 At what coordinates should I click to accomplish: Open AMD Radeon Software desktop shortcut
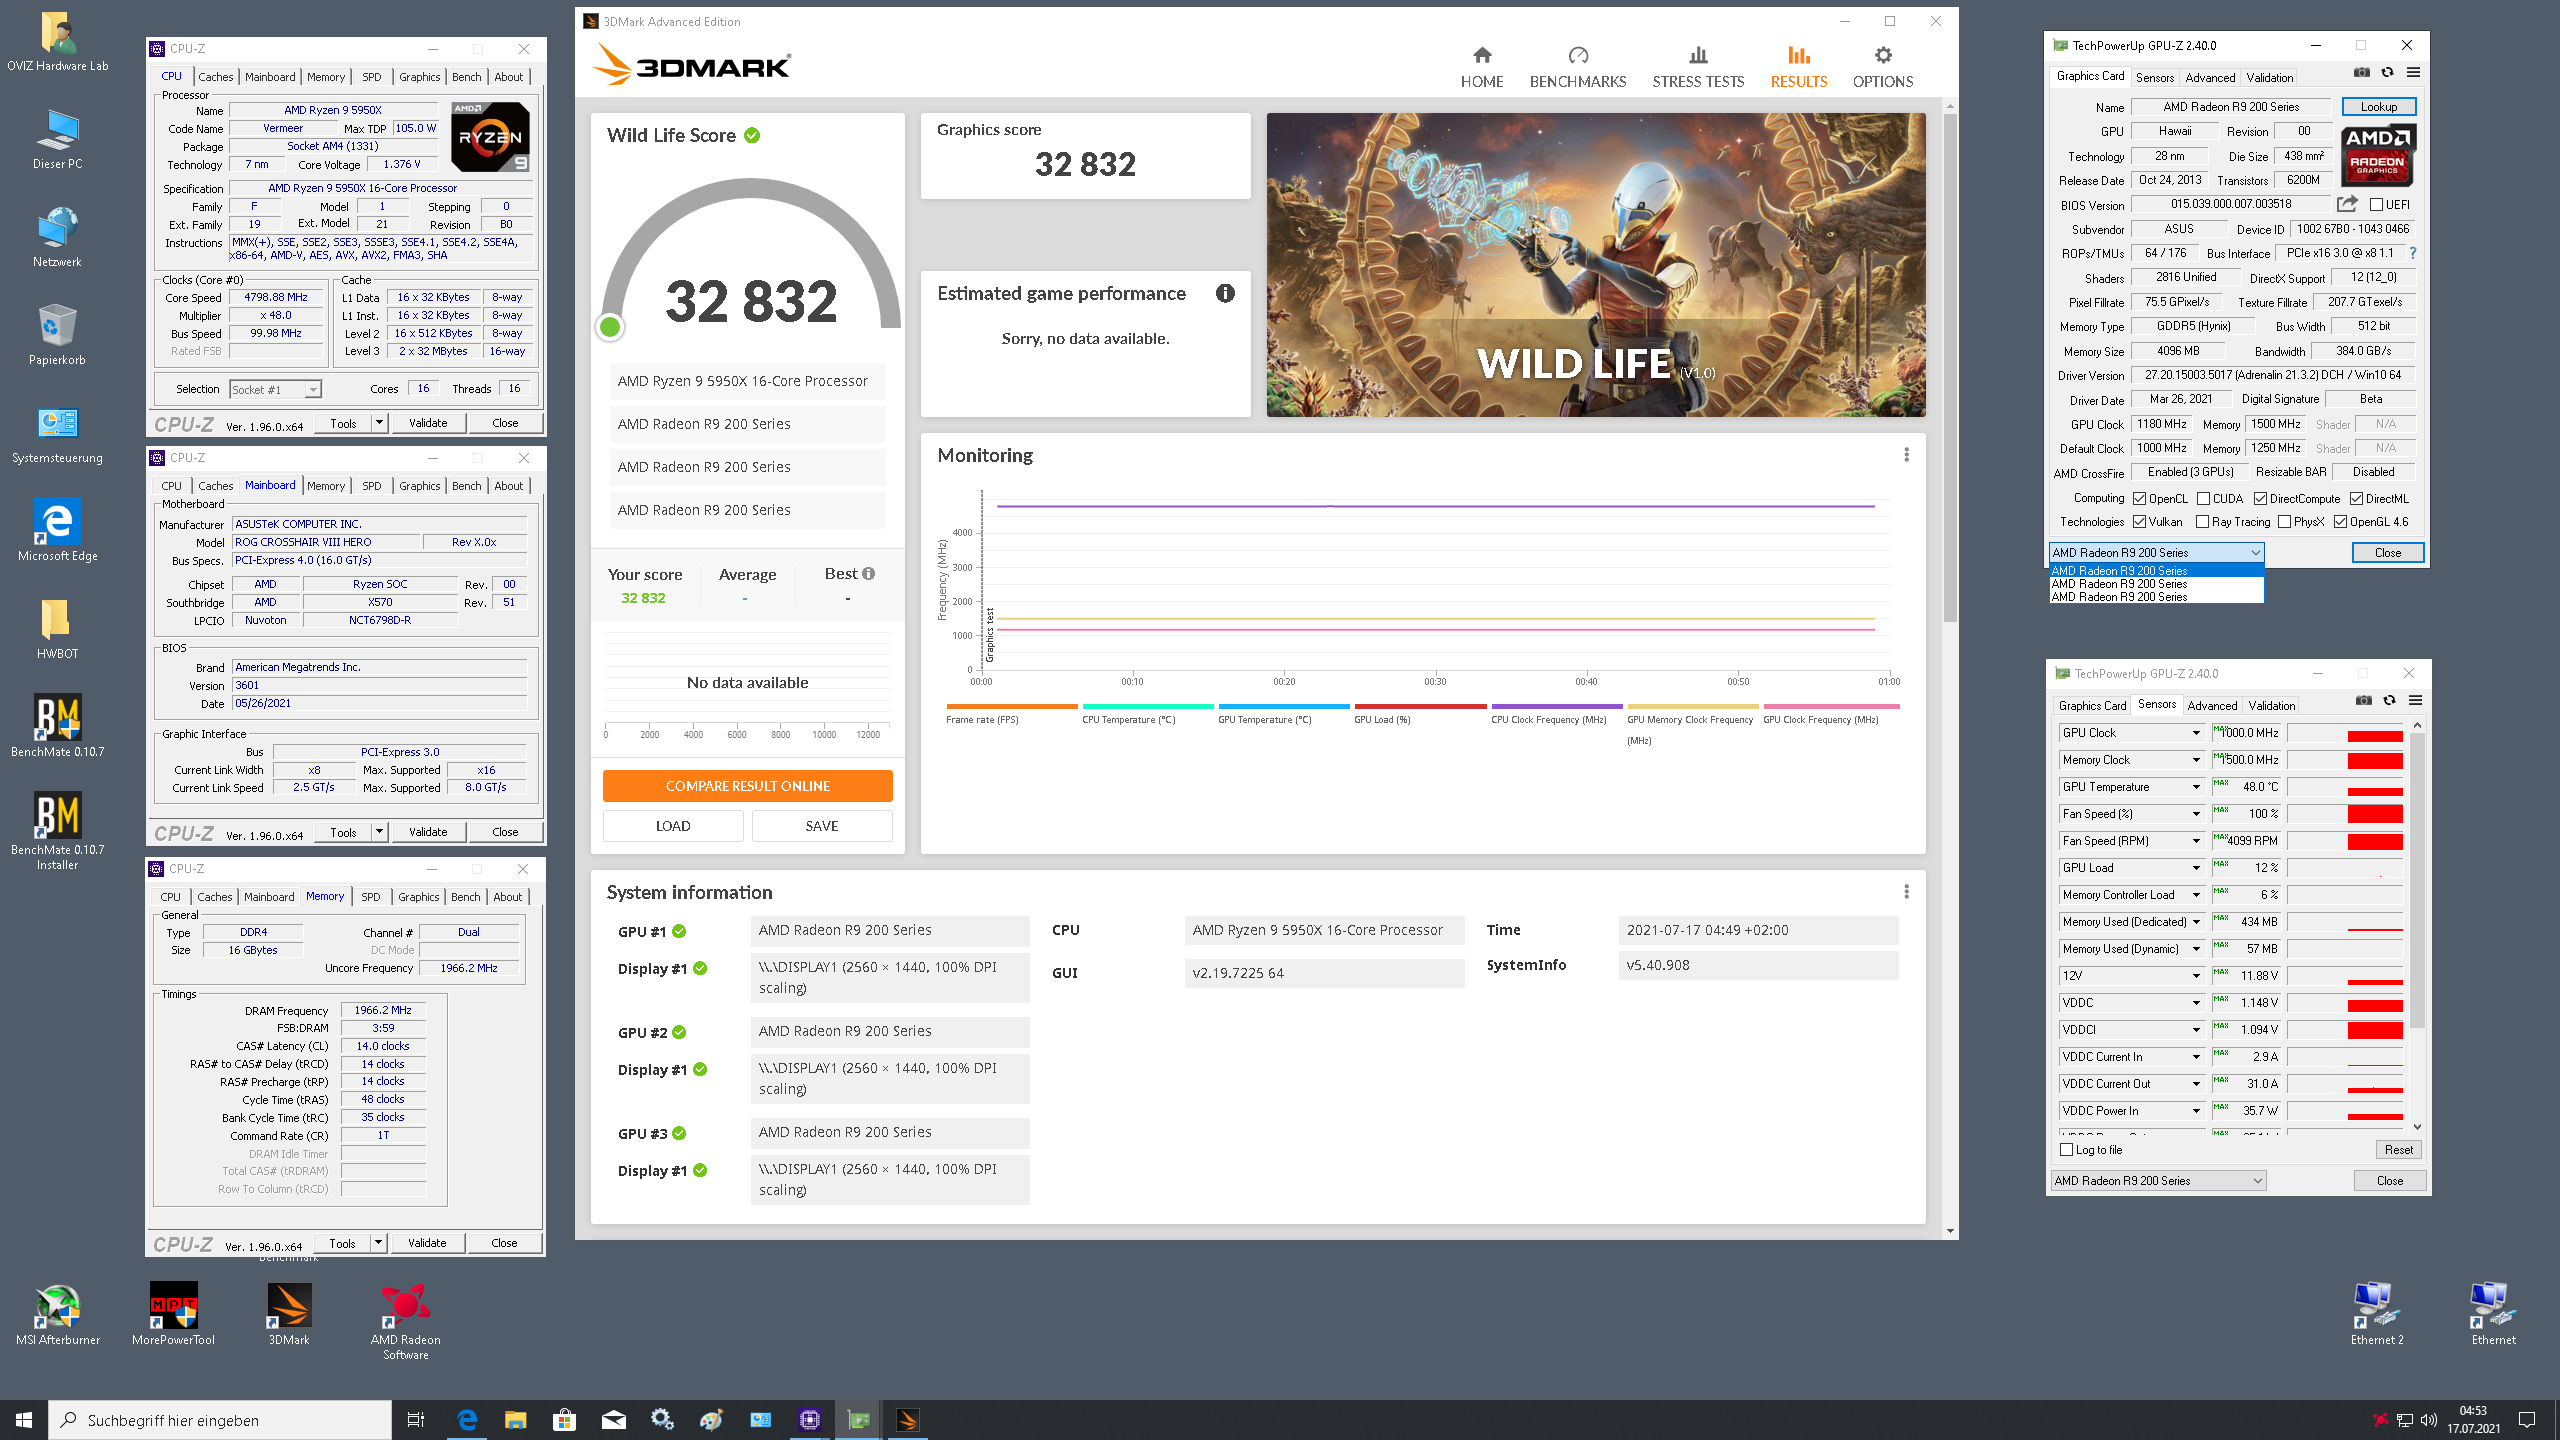pos(405,1321)
